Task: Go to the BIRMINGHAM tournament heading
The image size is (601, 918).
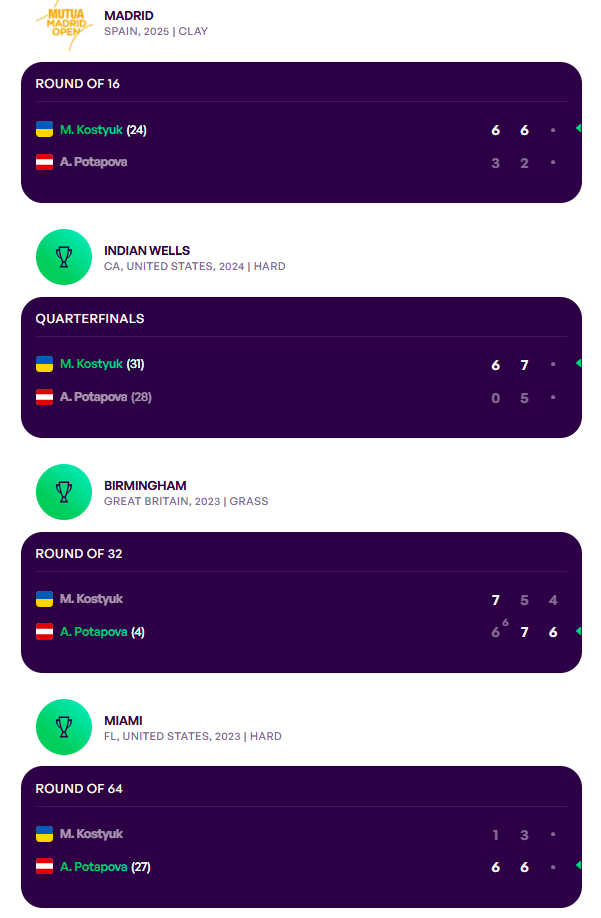Action: [x=145, y=486]
